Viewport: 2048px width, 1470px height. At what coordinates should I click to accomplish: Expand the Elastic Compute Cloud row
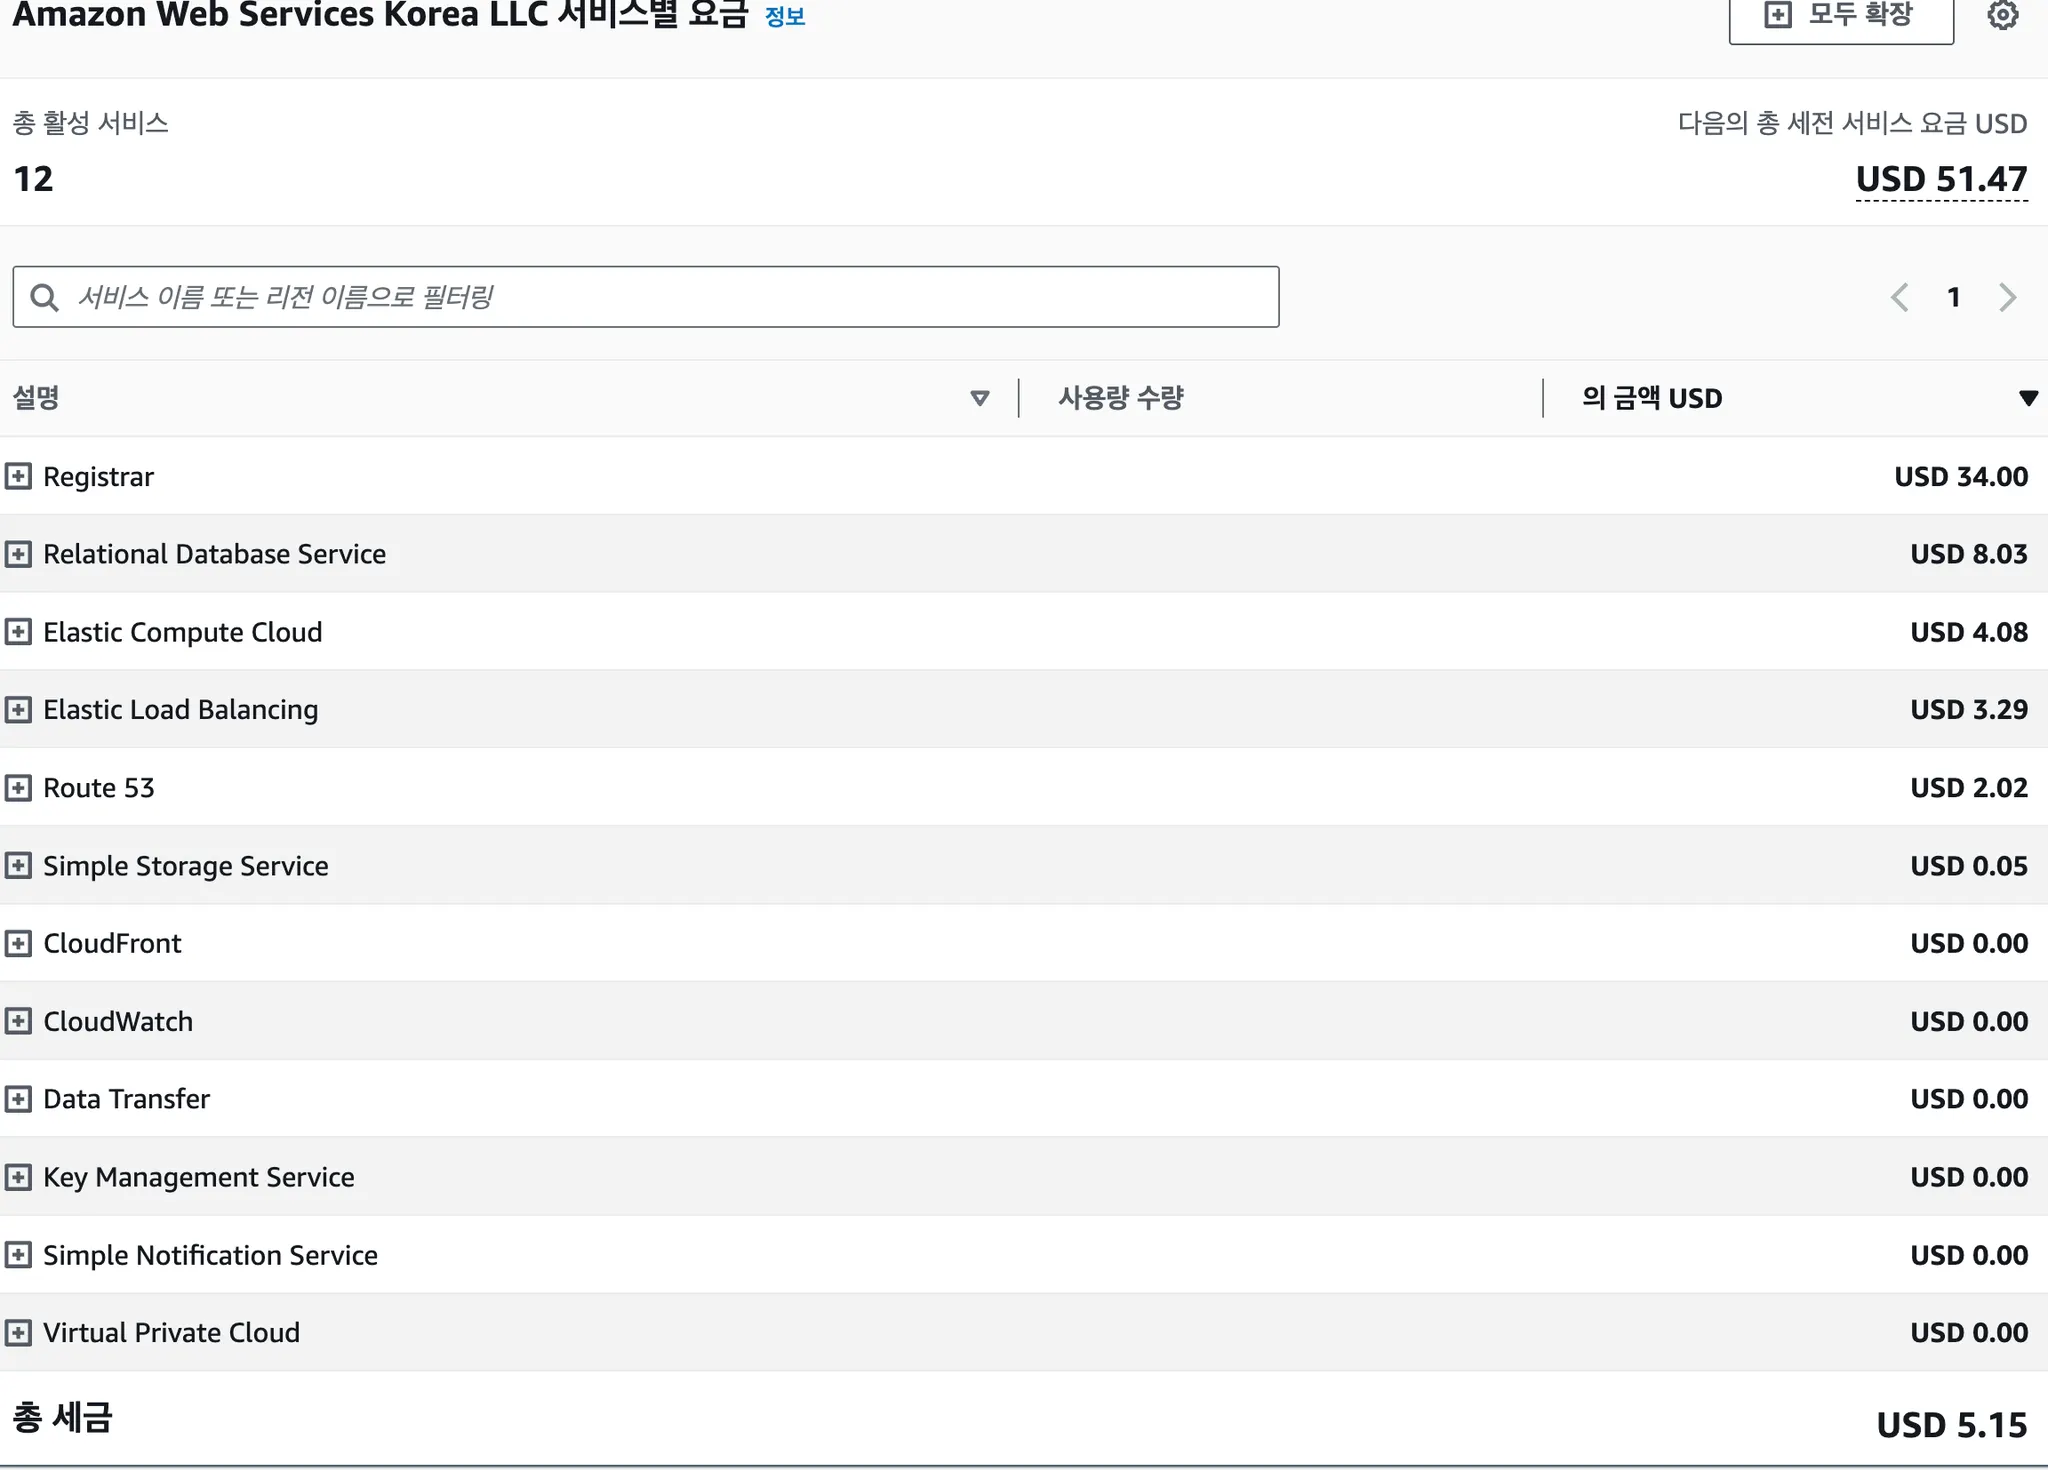click(18, 632)
